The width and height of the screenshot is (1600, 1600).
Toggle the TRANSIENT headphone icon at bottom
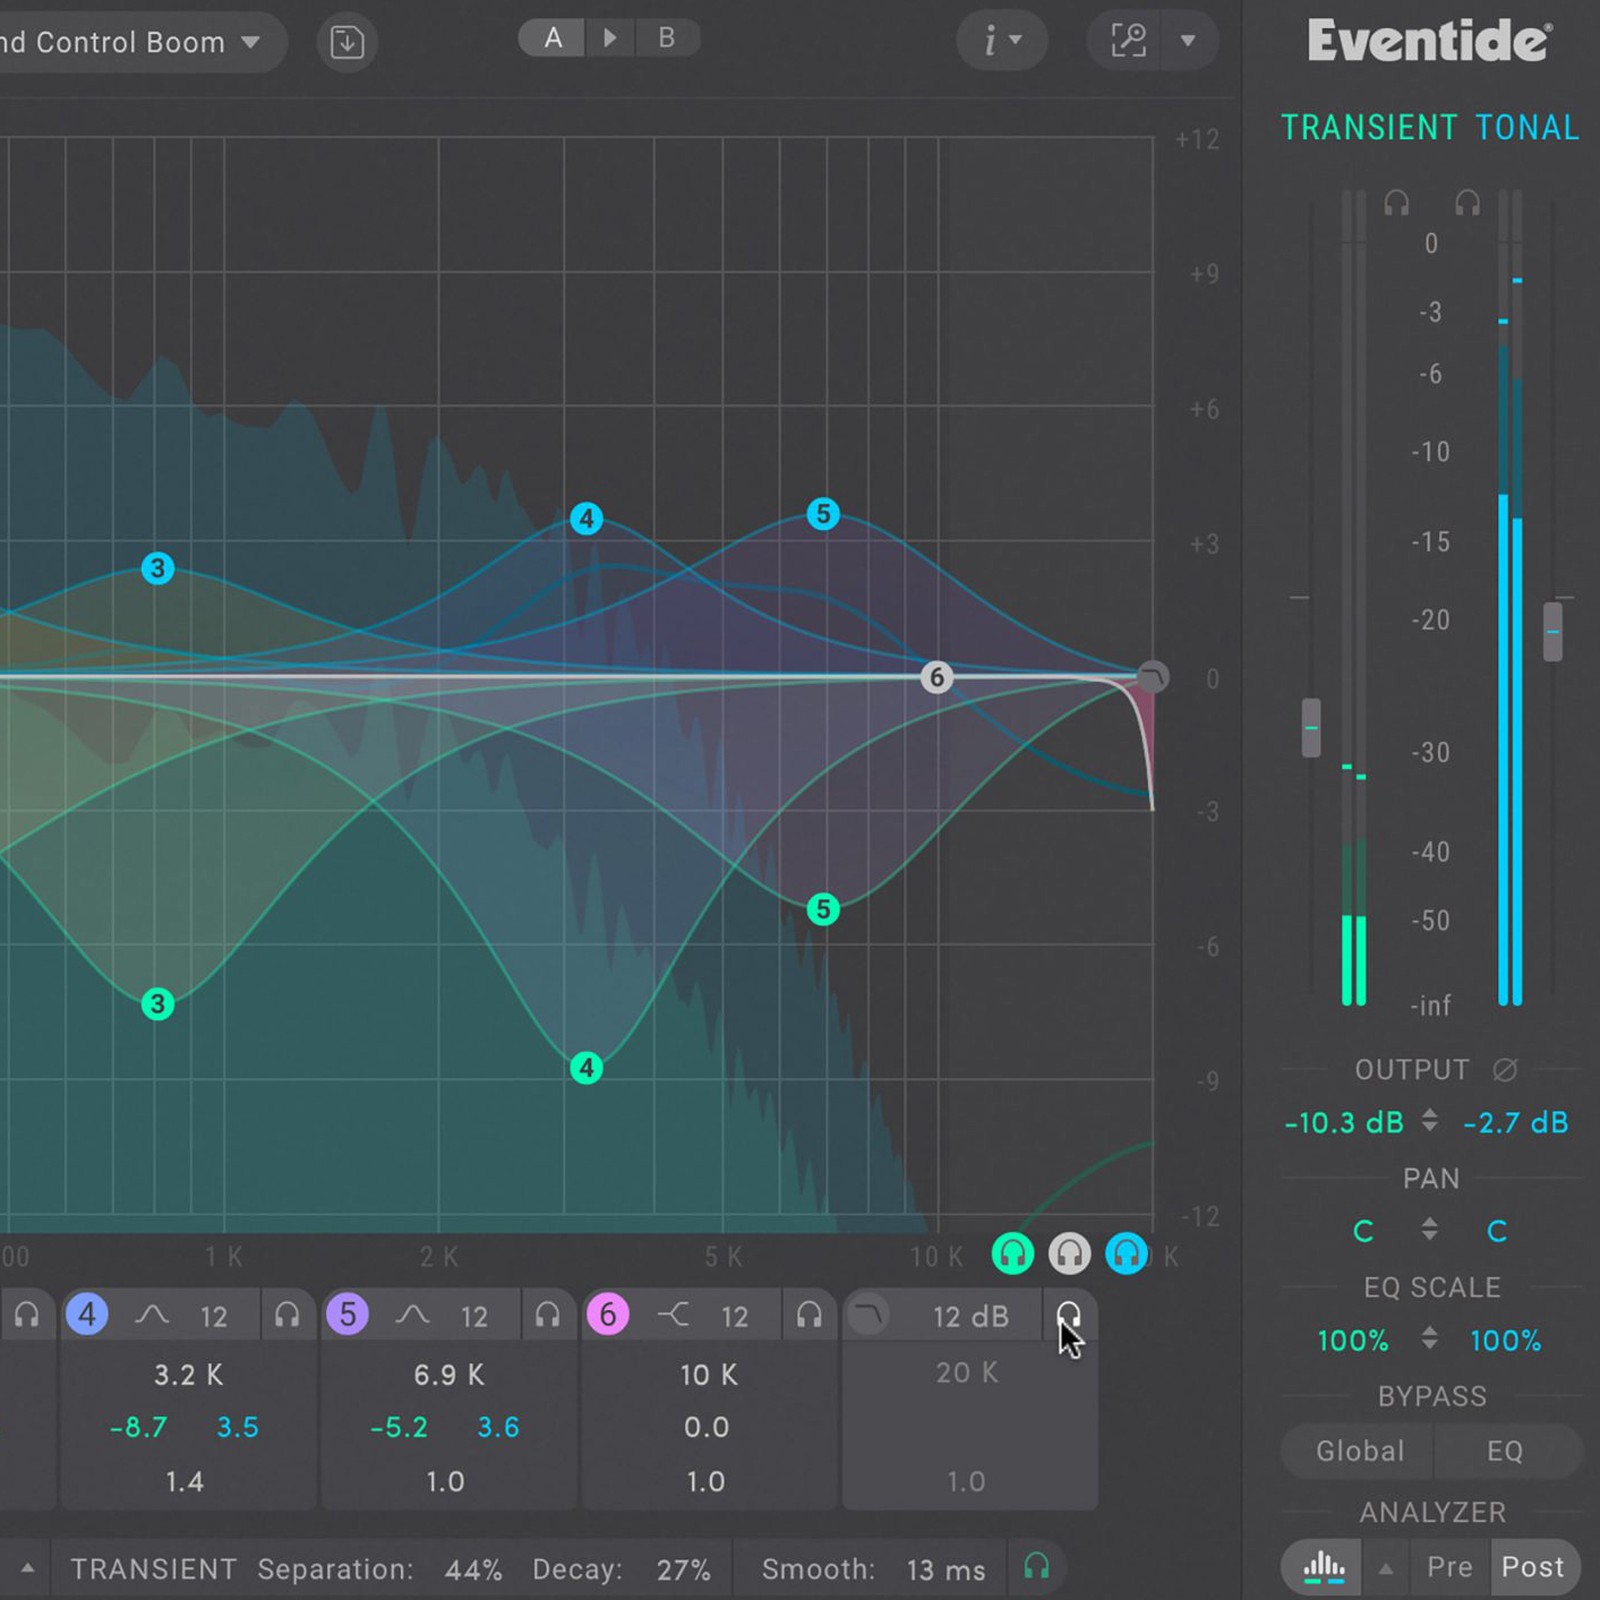pyautogui.click(x=1037, y=1568)
